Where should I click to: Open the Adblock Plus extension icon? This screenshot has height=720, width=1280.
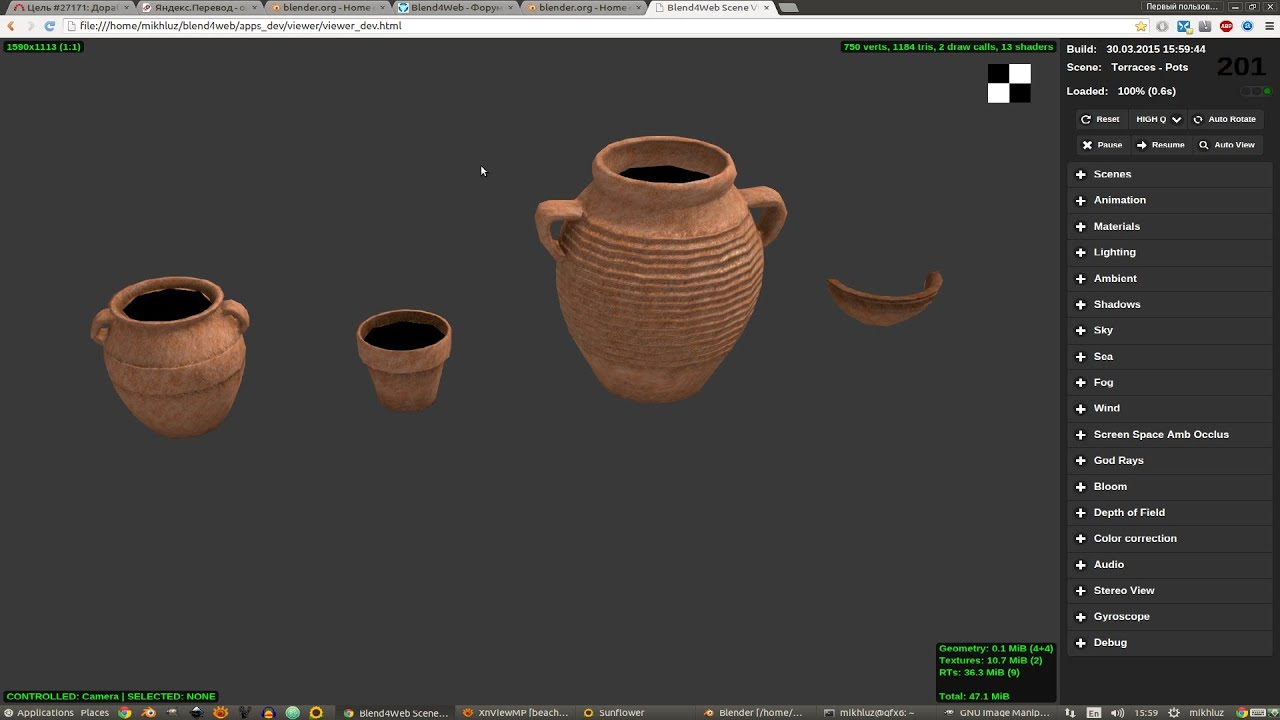coord(1226,26)
